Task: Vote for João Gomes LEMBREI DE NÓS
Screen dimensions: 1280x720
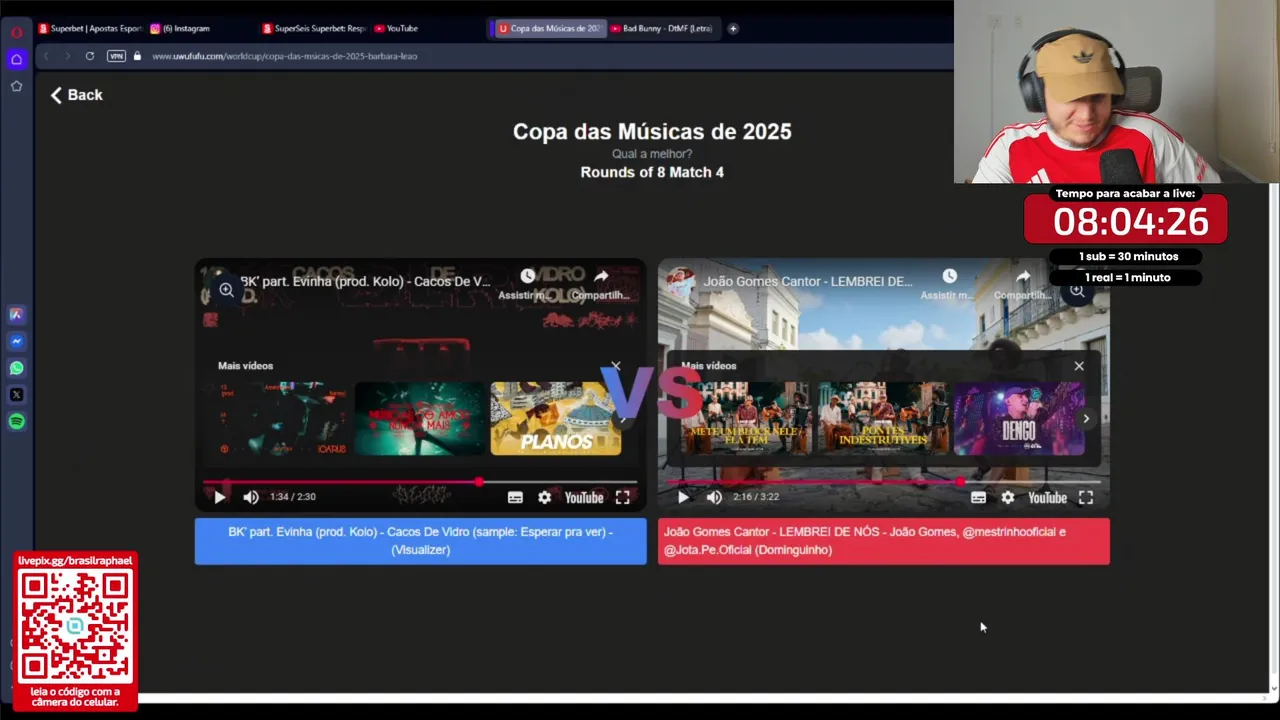Action: (884, 541)
